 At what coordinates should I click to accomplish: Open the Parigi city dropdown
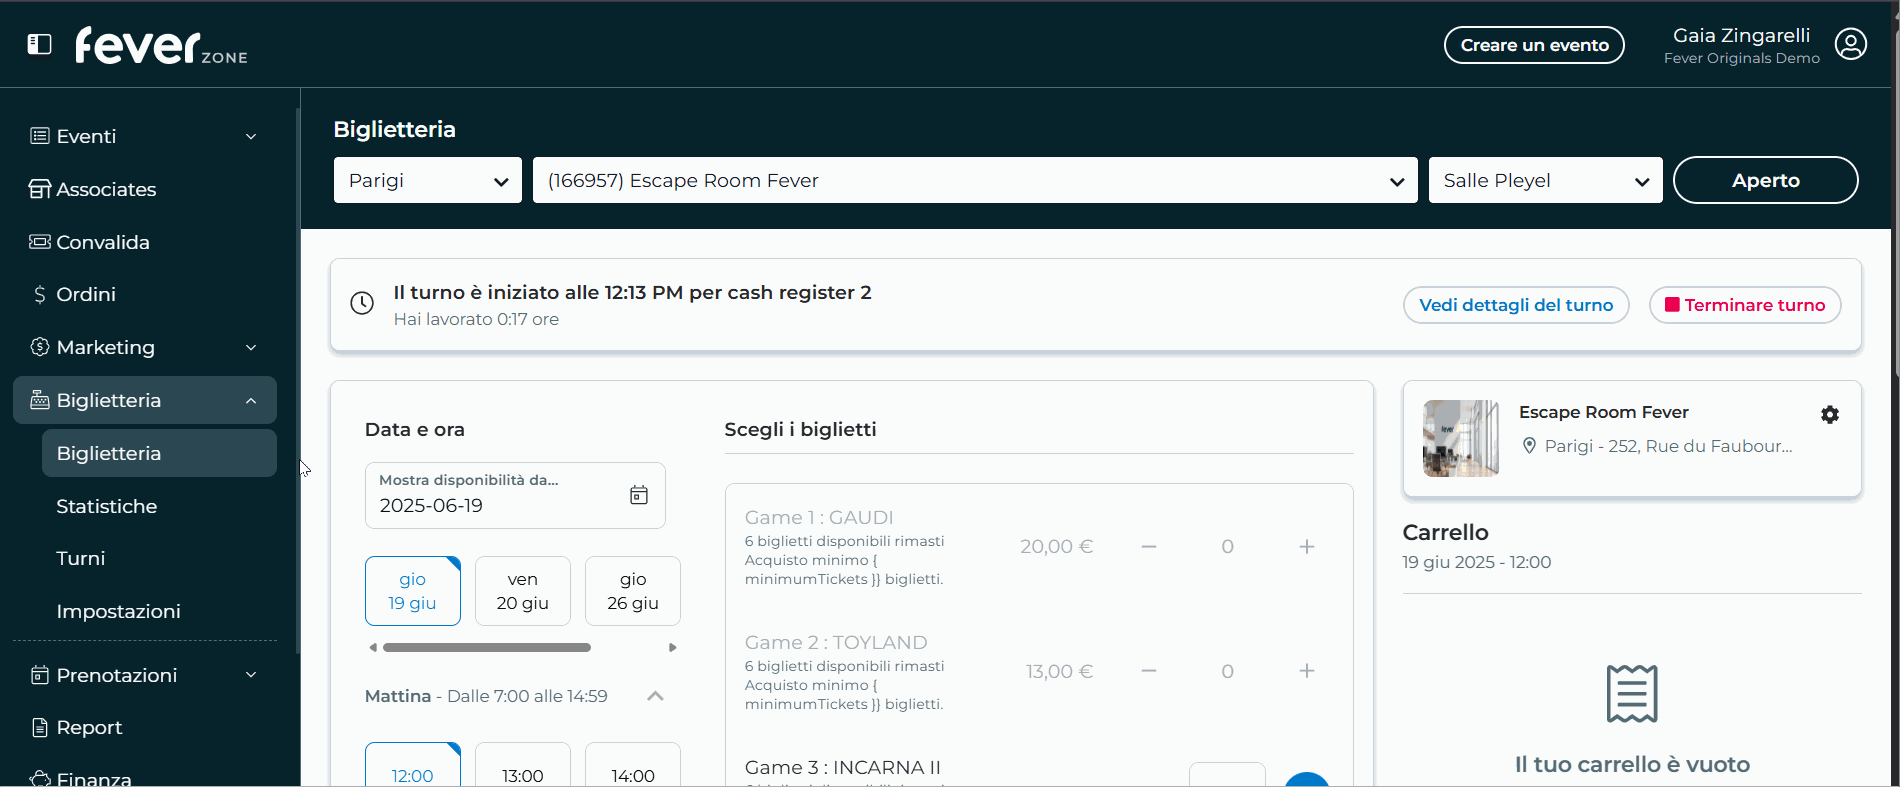point(428,180)
